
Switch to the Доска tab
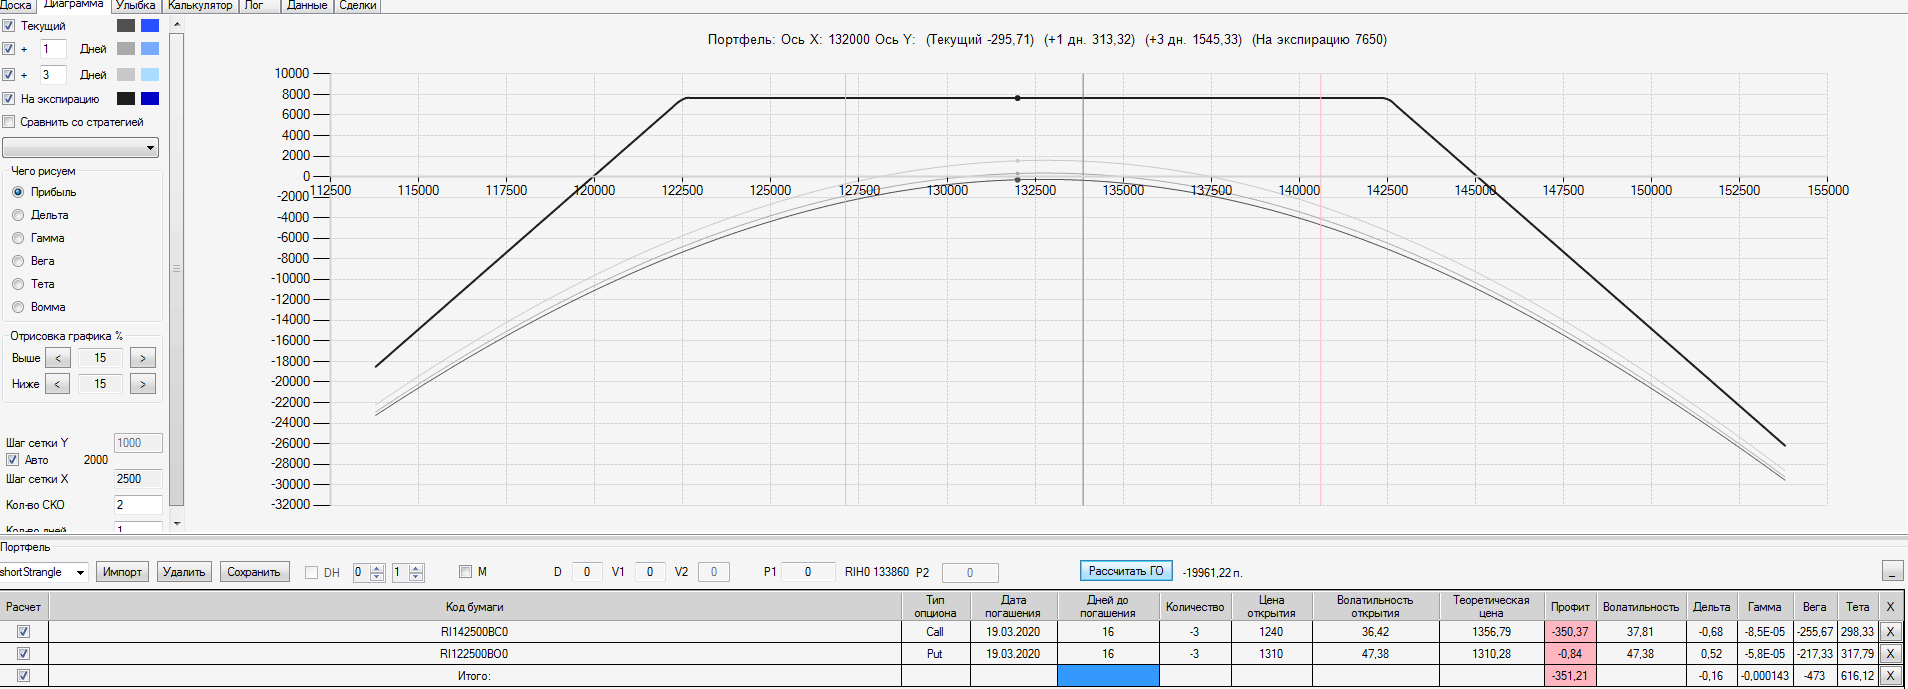17,5
